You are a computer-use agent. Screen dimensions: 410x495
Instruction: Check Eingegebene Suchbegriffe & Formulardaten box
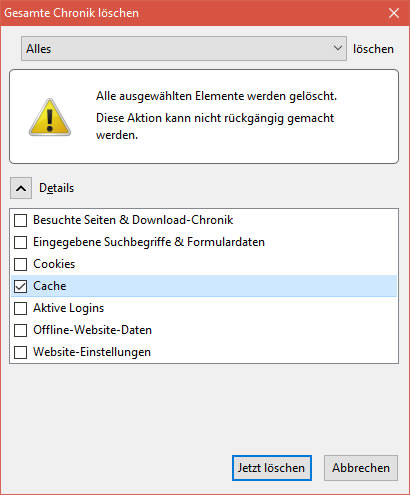(21, 242)
